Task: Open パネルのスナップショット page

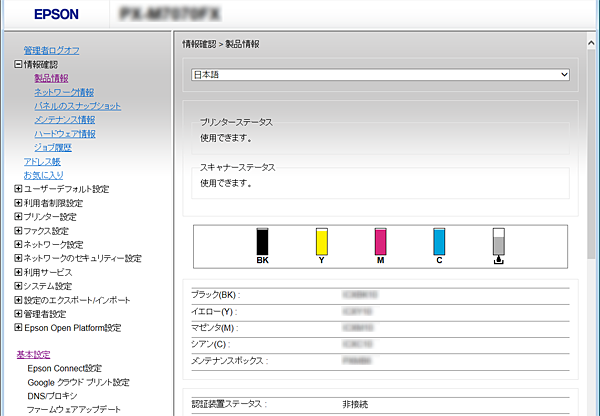Action: [x=77, y=106]
